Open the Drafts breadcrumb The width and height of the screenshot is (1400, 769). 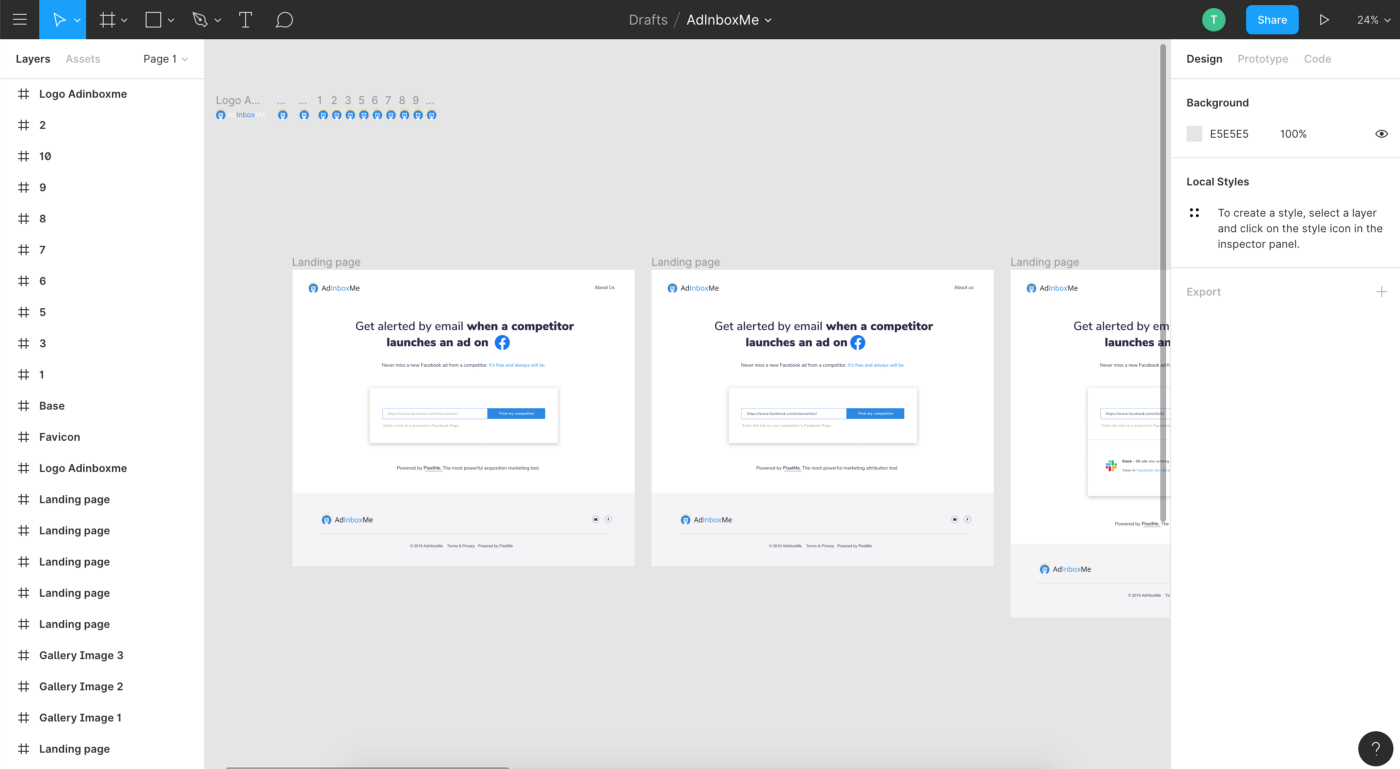tap(648, 20)
